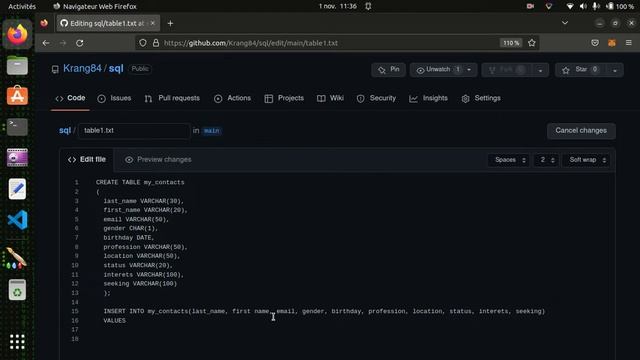The image size is (640, 360).
Task: Select the Edit file tab
Action: (87, 160)
